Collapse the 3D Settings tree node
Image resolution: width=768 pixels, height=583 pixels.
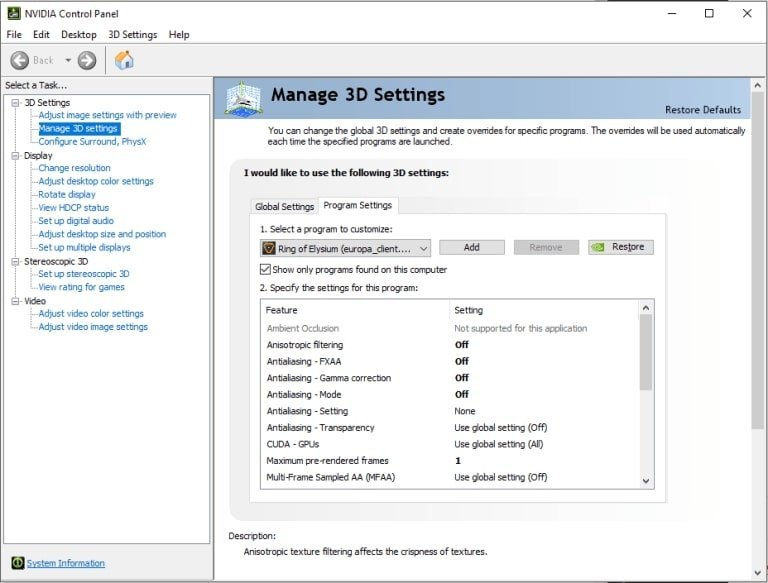coord(16,103)
